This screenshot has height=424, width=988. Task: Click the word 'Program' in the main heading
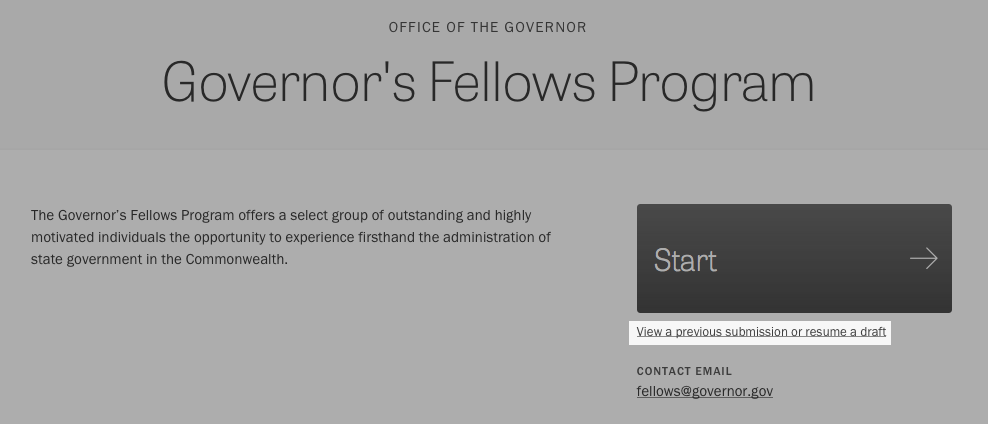click(x=712, y=85)
